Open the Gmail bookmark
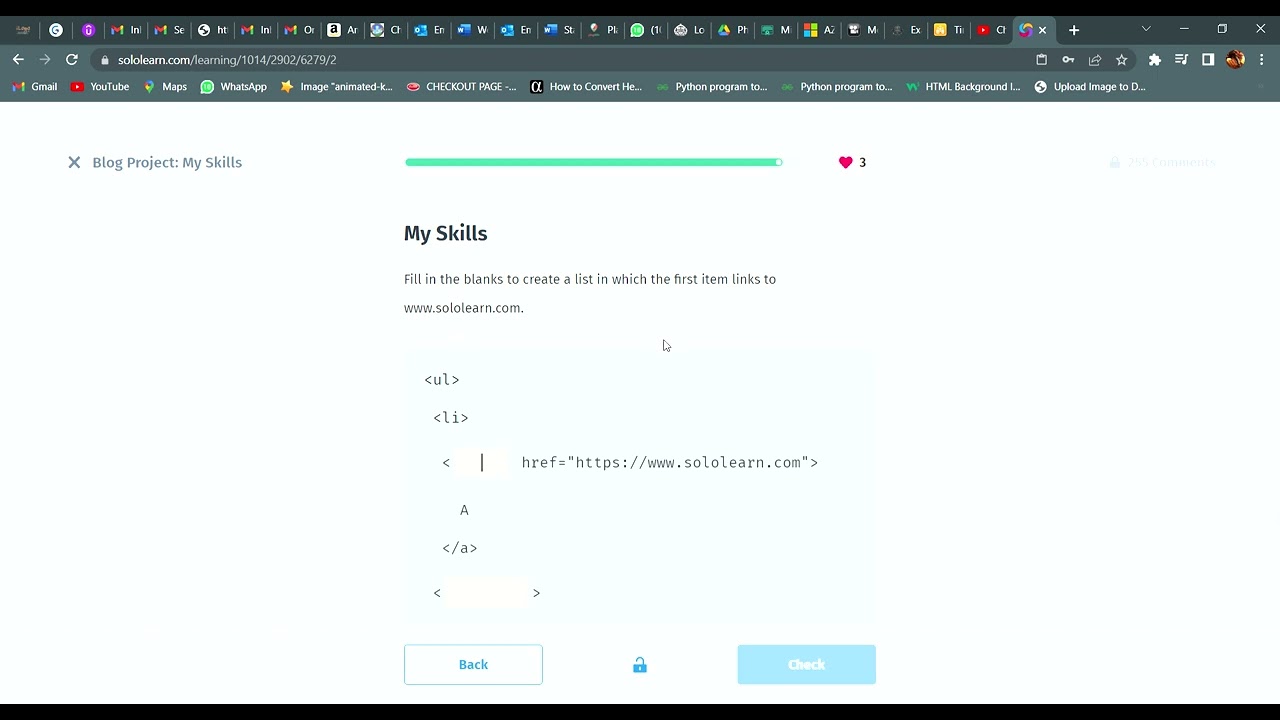Screen dimensions: 1280x720 (x=35, y=87)
